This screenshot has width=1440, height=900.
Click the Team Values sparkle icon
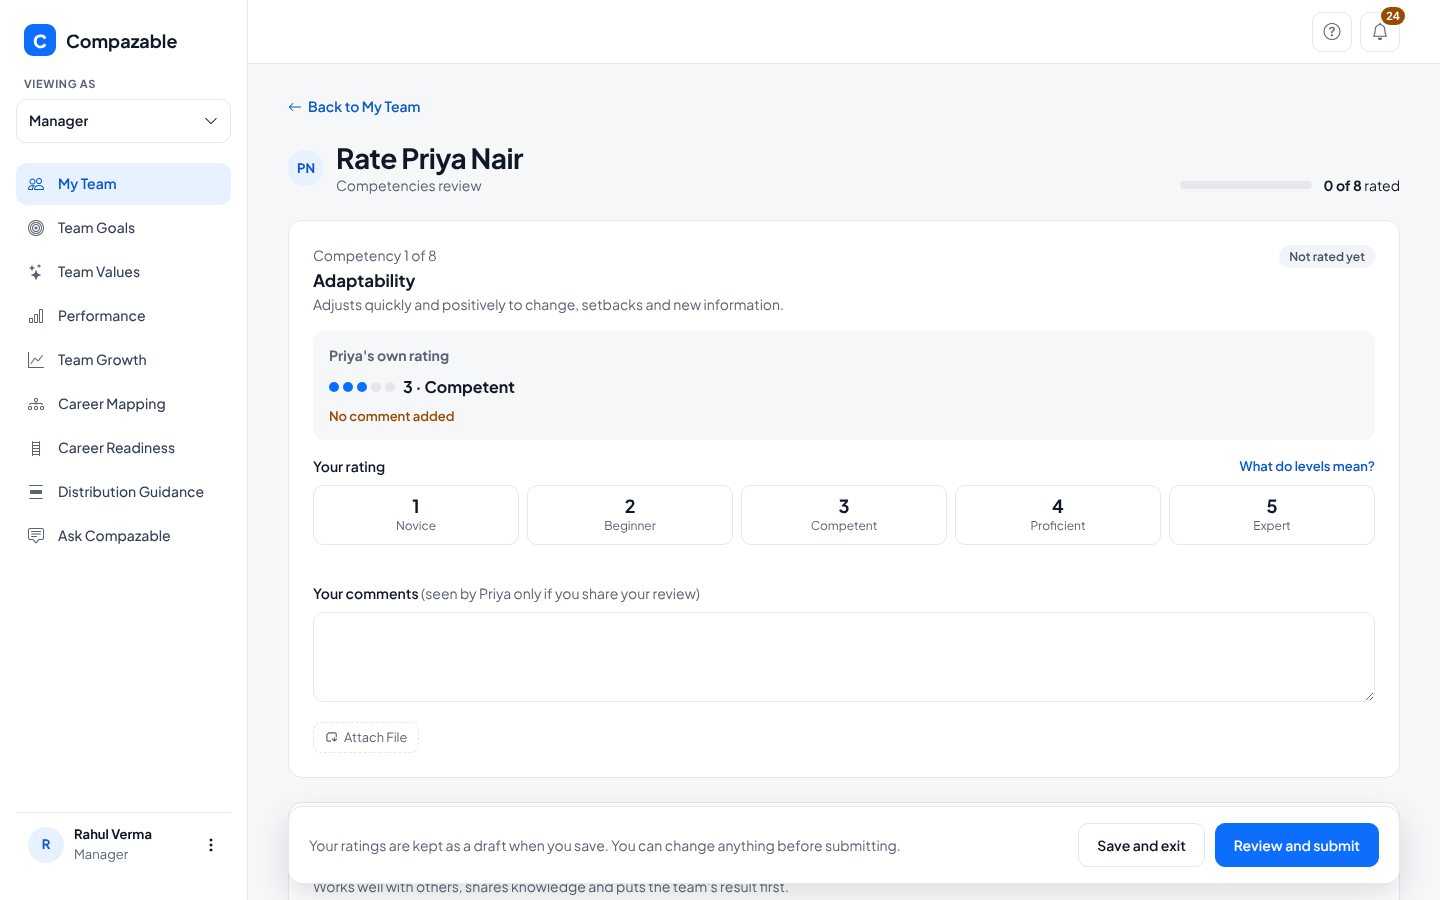(36, 272)
